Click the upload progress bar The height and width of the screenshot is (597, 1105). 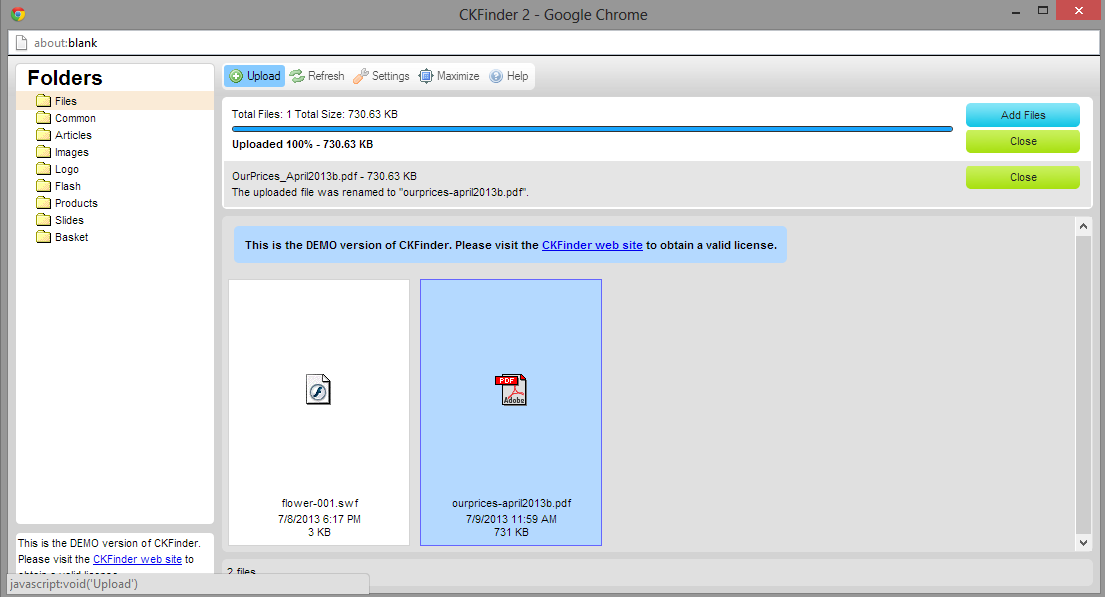[x=592, y=129]
